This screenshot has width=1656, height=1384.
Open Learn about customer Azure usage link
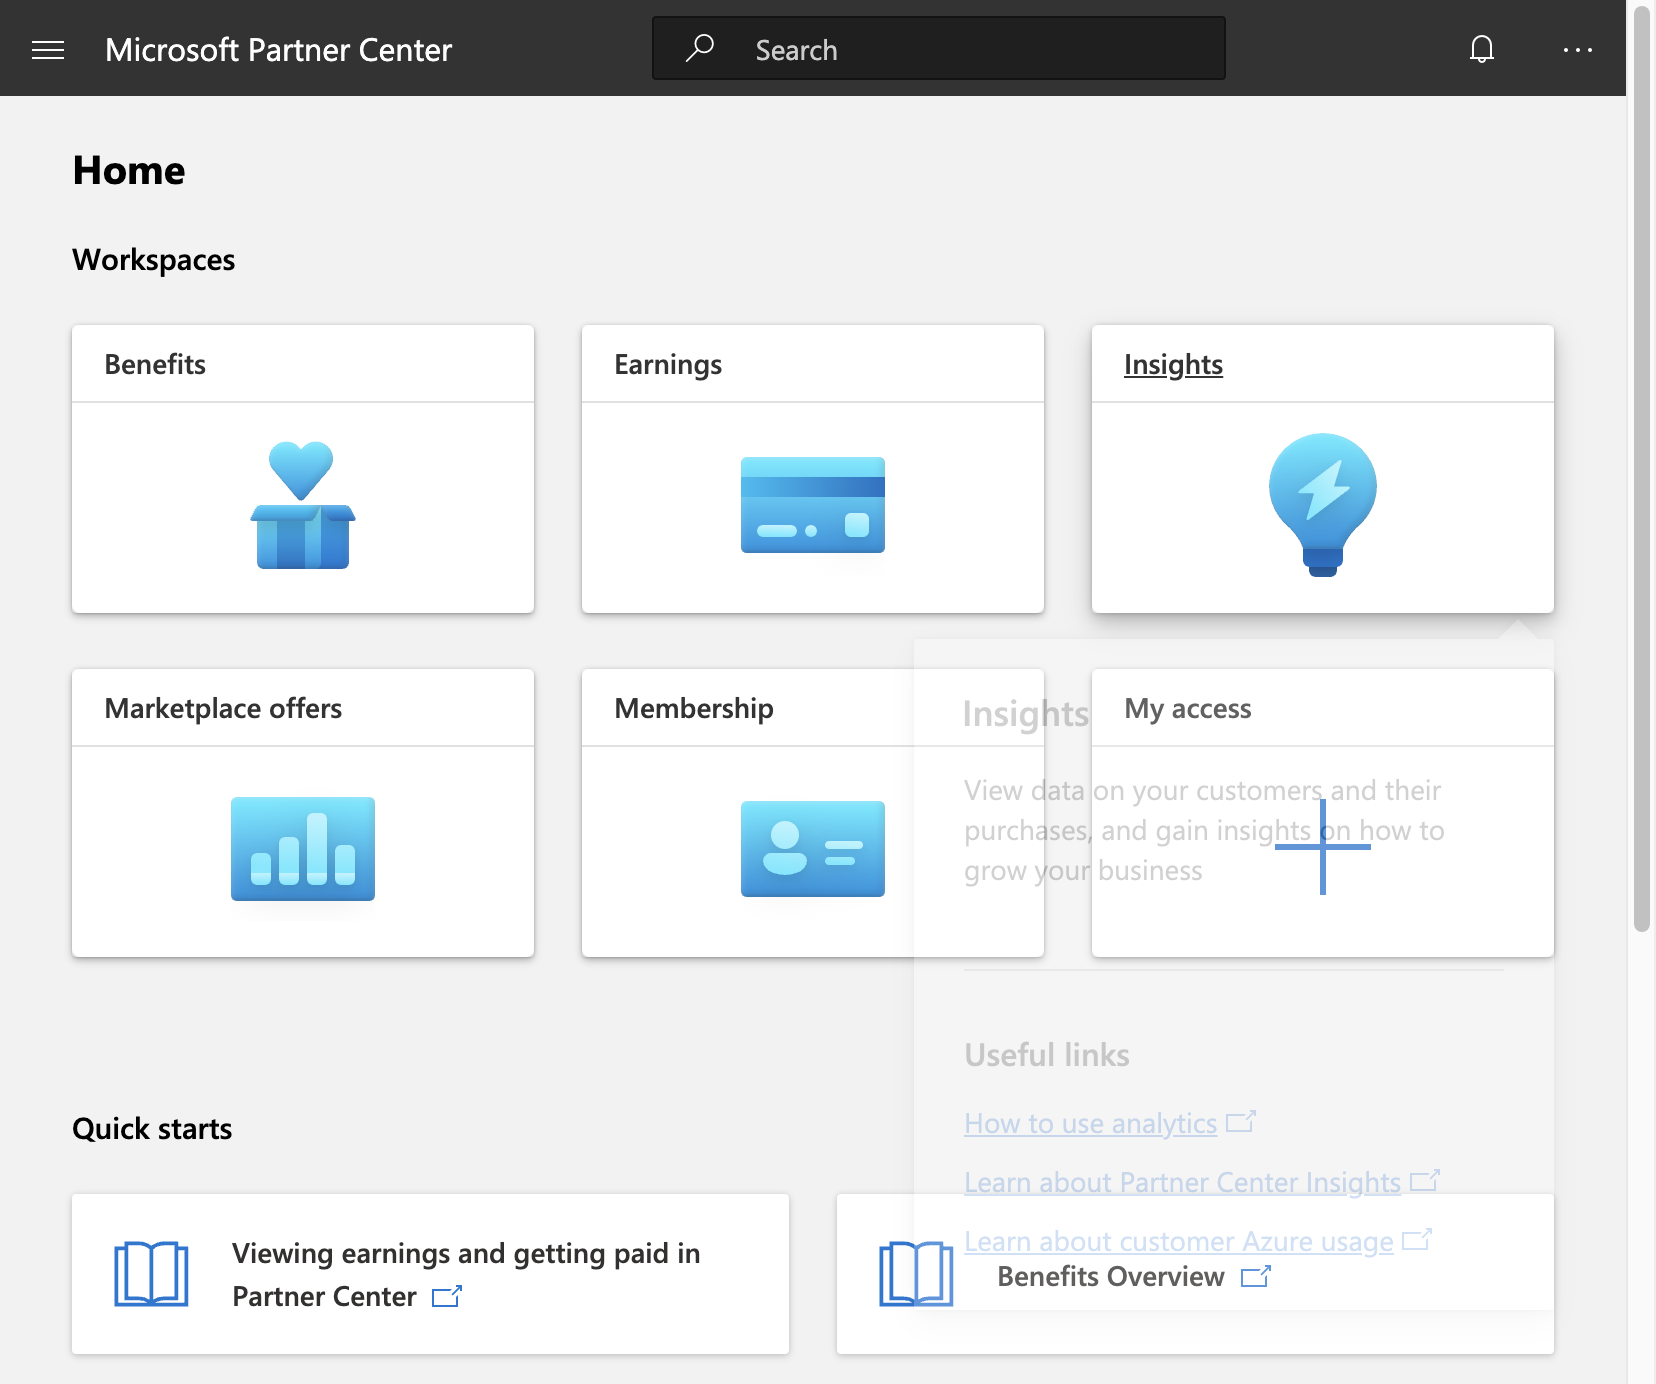pyautogui.click(x=1178, y=1241)
